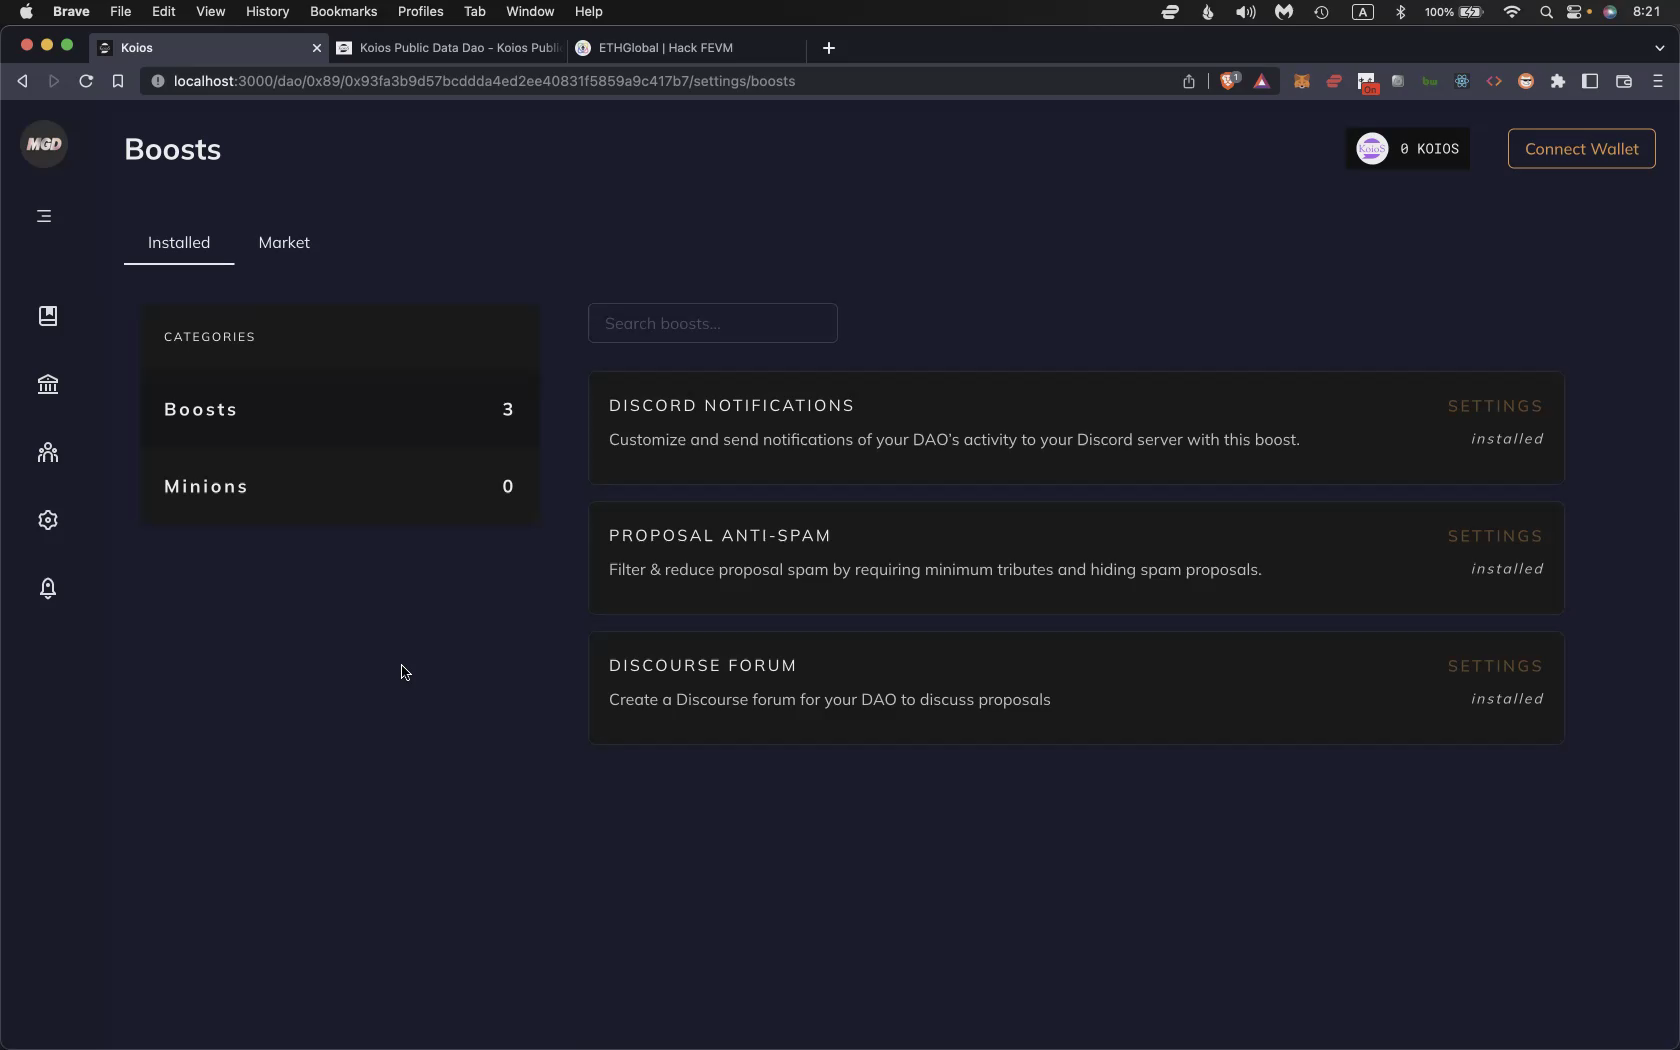This screenshot has height=1050, width=1680.
Task: Click the MGD DAO logo avatar
Action: pos(44,144)
